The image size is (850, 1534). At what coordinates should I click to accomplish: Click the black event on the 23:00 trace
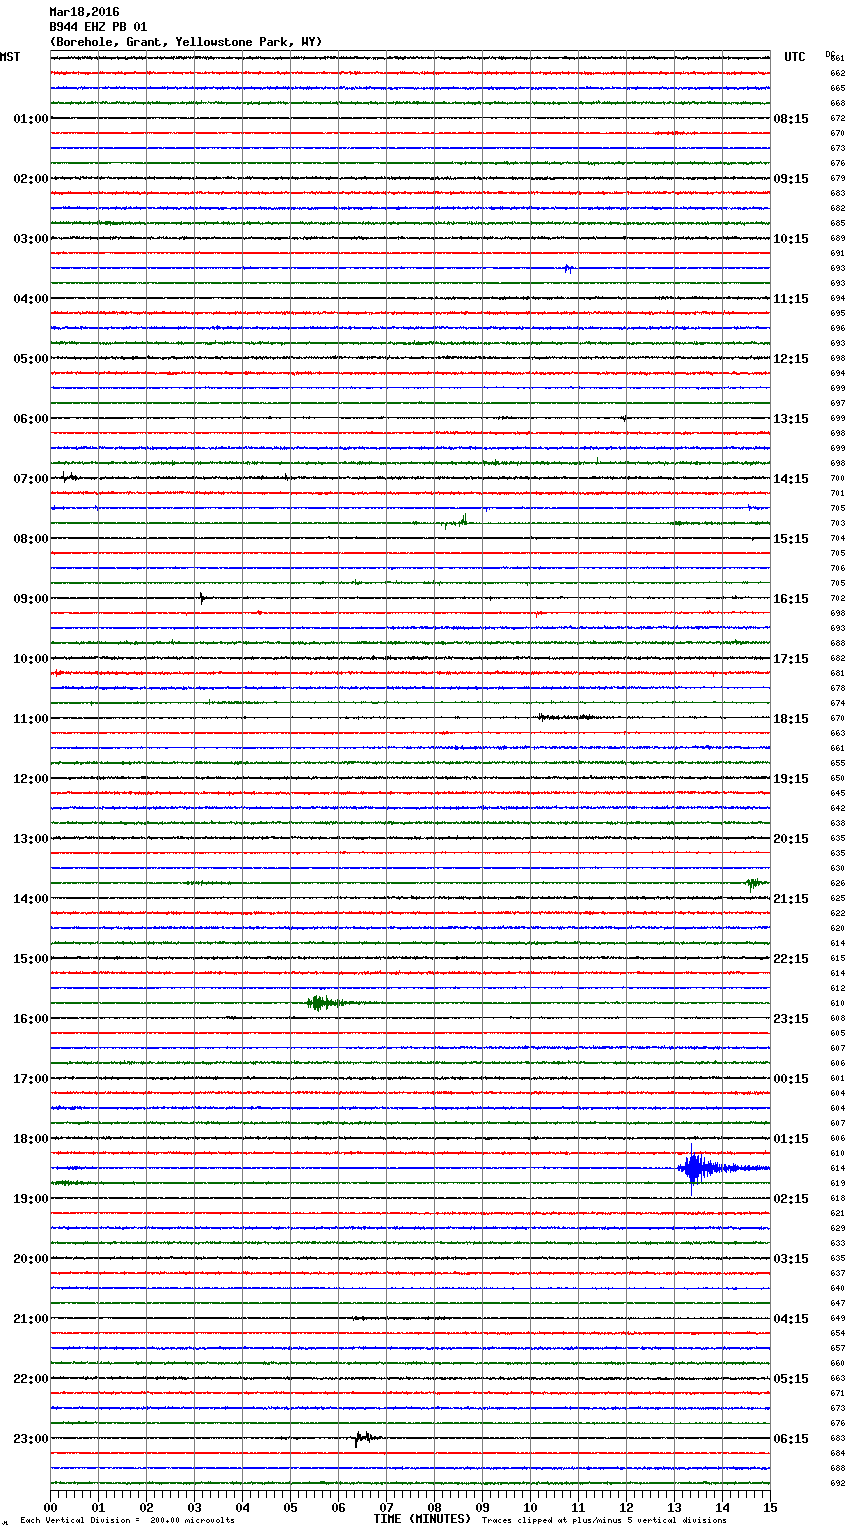pos(363,1438)
